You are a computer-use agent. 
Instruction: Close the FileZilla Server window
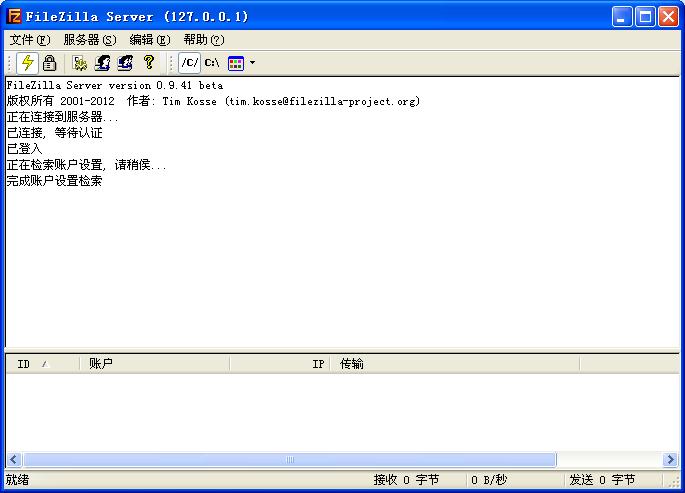click(x=668, y=17)
